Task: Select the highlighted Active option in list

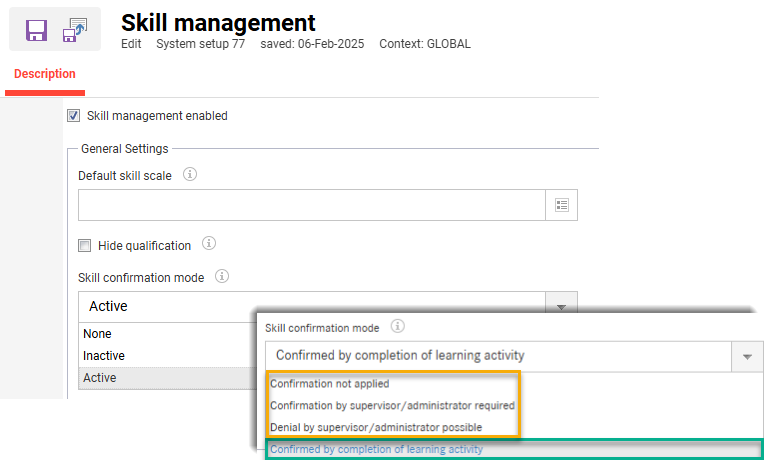Action: point(100,378)
